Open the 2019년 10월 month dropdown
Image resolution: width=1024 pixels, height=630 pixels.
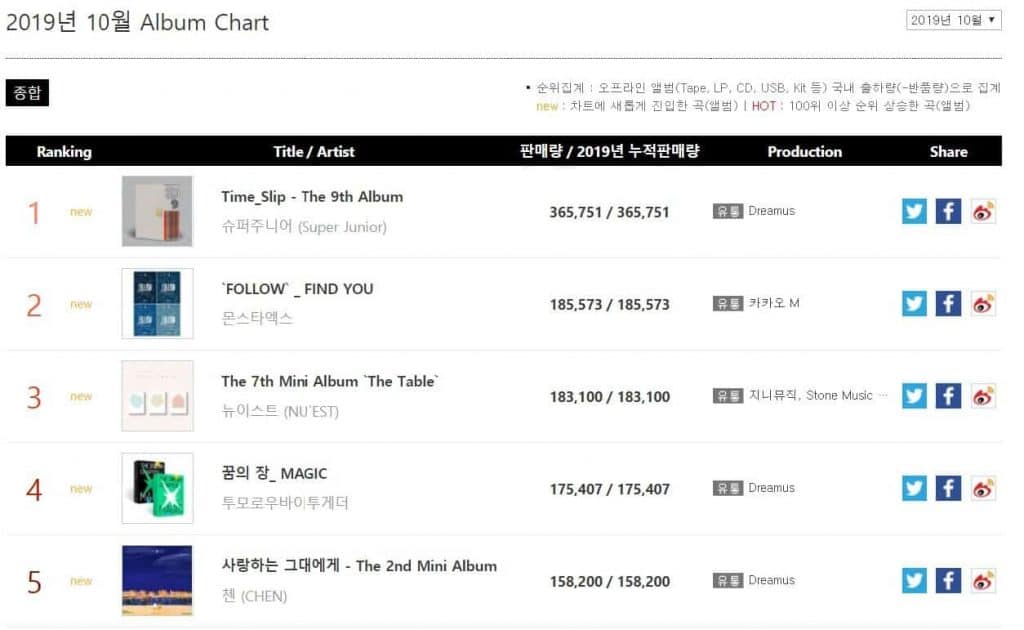953,20
